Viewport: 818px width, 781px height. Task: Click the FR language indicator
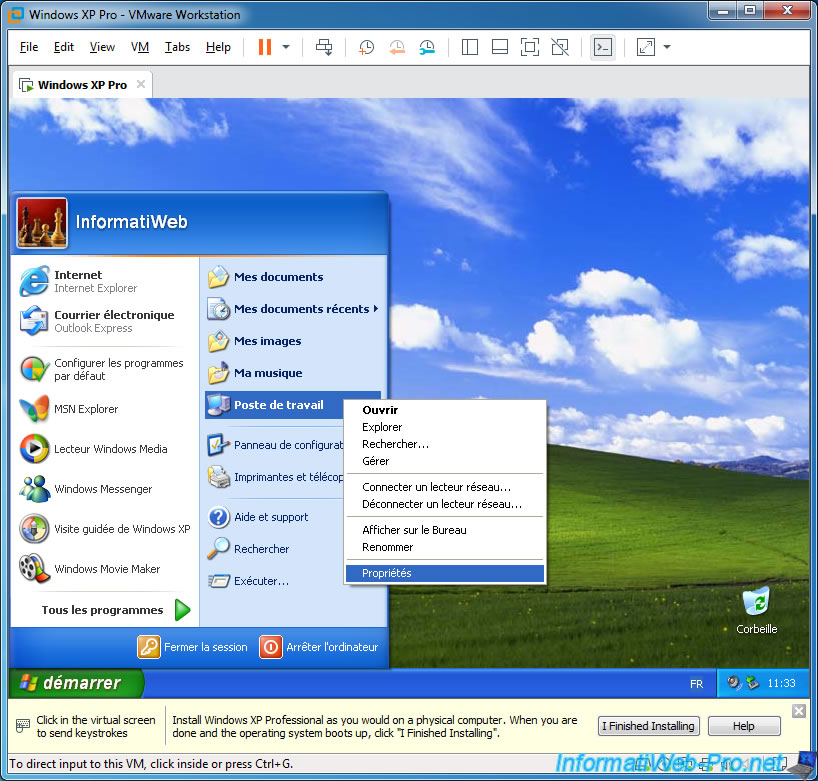(696, 684)
